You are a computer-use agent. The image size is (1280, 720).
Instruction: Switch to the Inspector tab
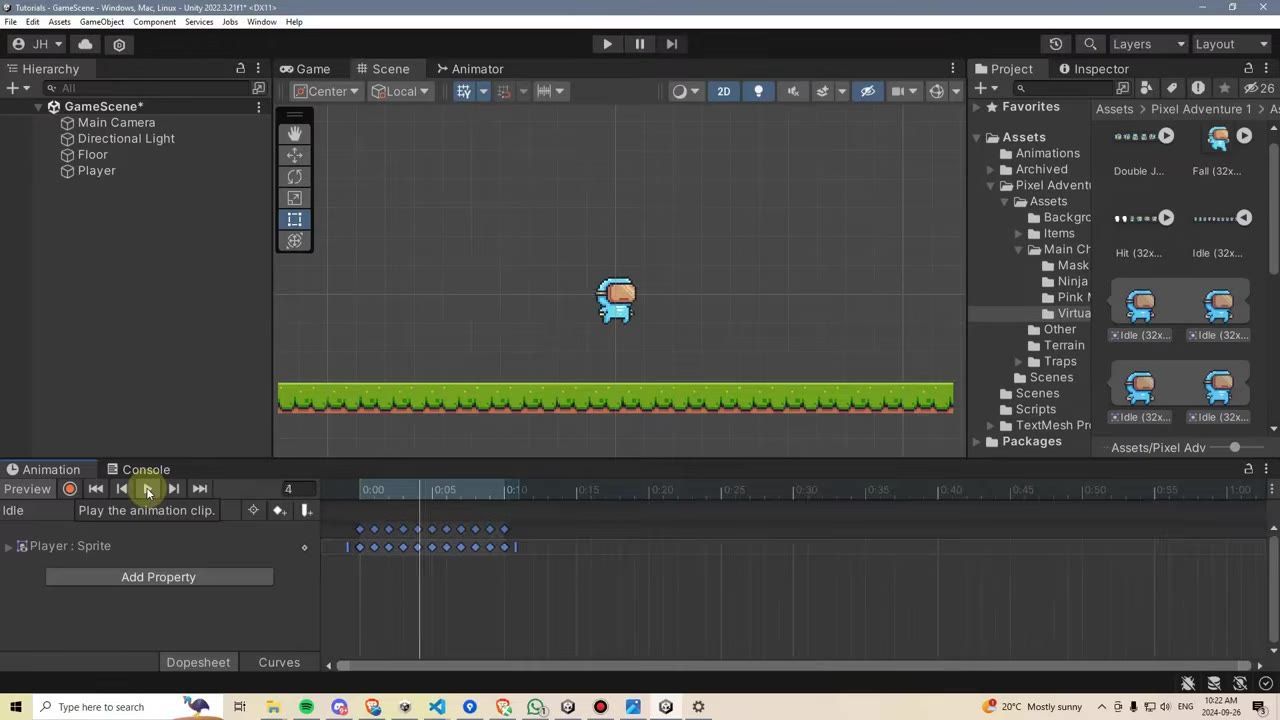point(1093,69)
